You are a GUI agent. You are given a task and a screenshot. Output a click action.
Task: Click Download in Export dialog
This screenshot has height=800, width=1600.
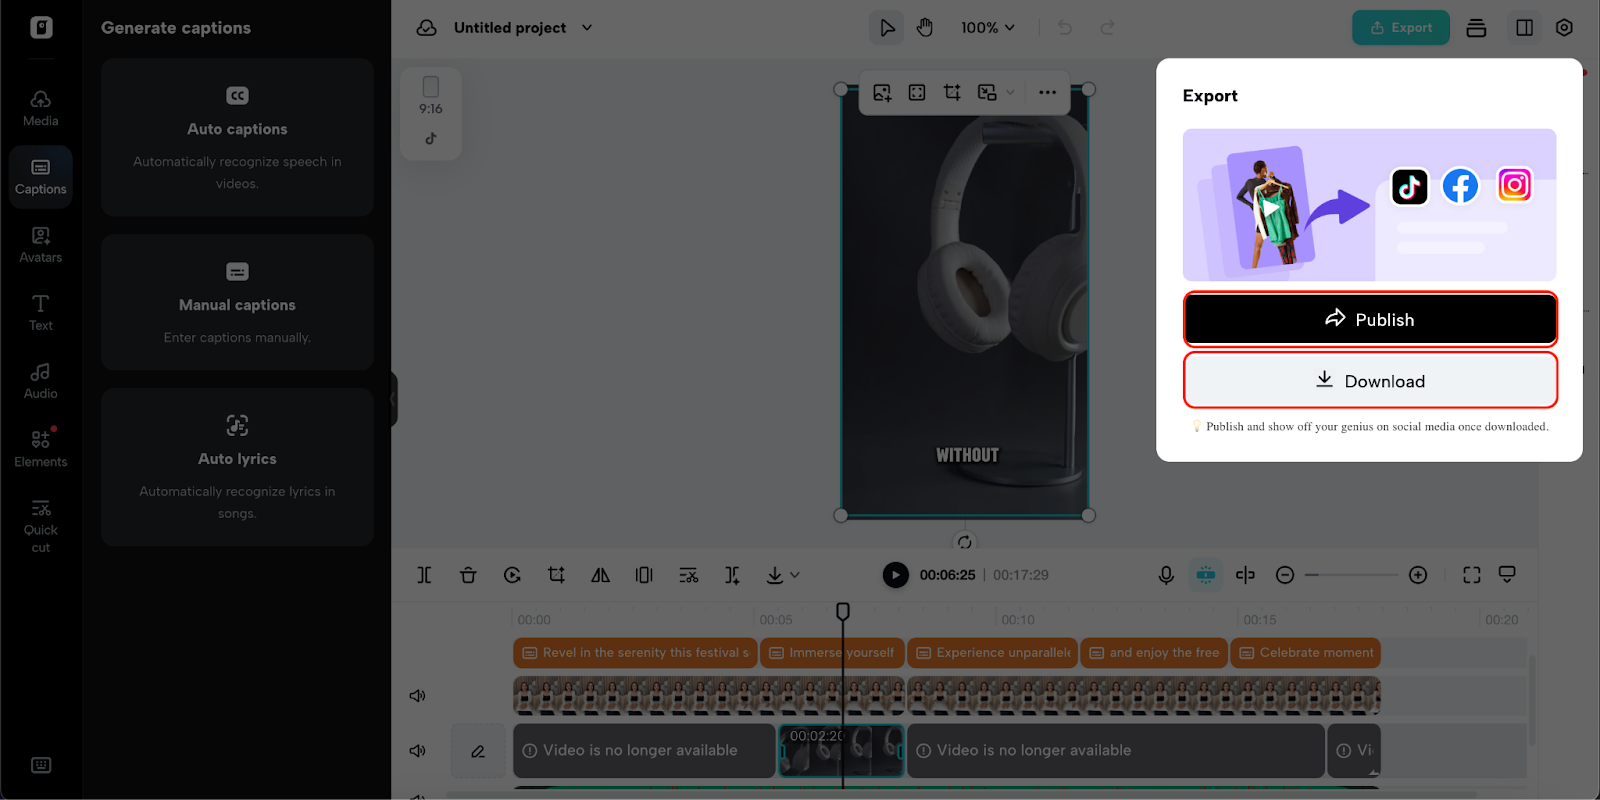1370,380
